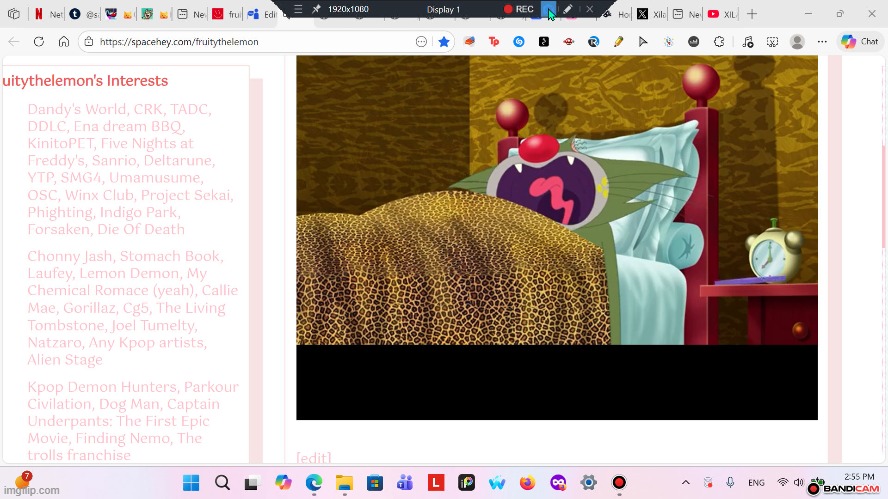Open the round icon left of favorites star
Screen dimensions: 888x499
[421, 41]
